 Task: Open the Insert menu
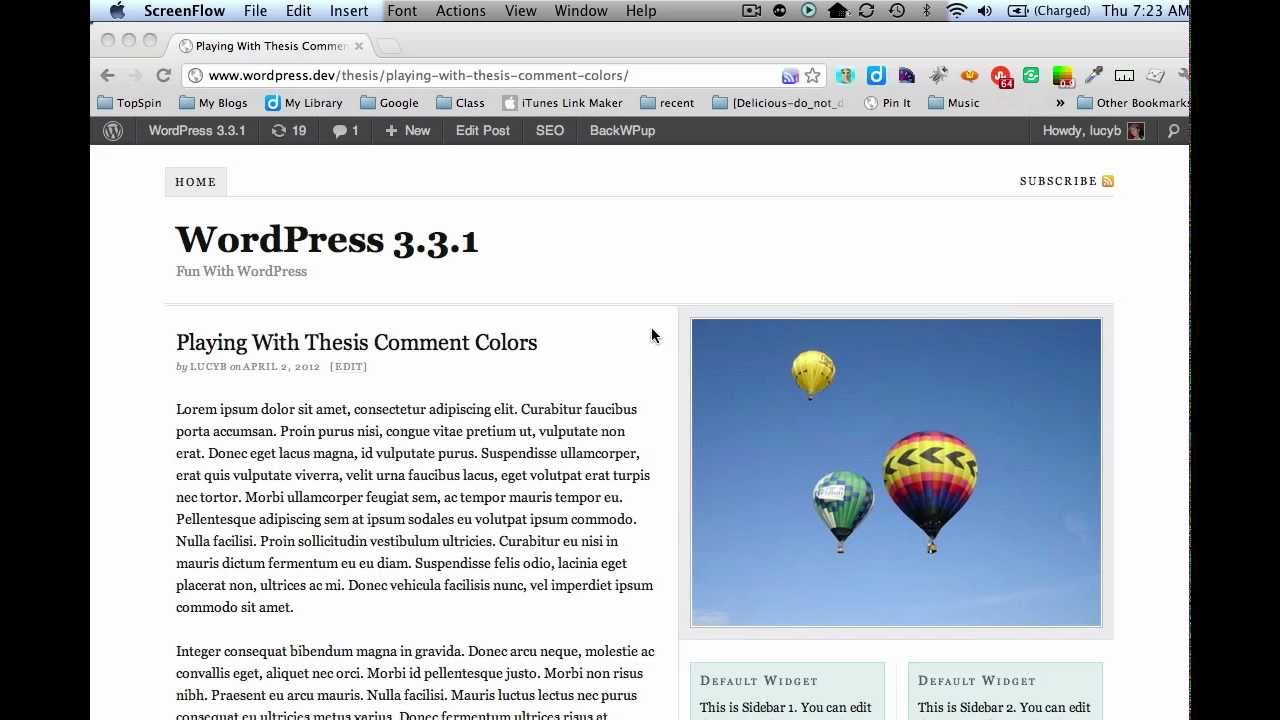pyautogui.click(x=349, y=10)
